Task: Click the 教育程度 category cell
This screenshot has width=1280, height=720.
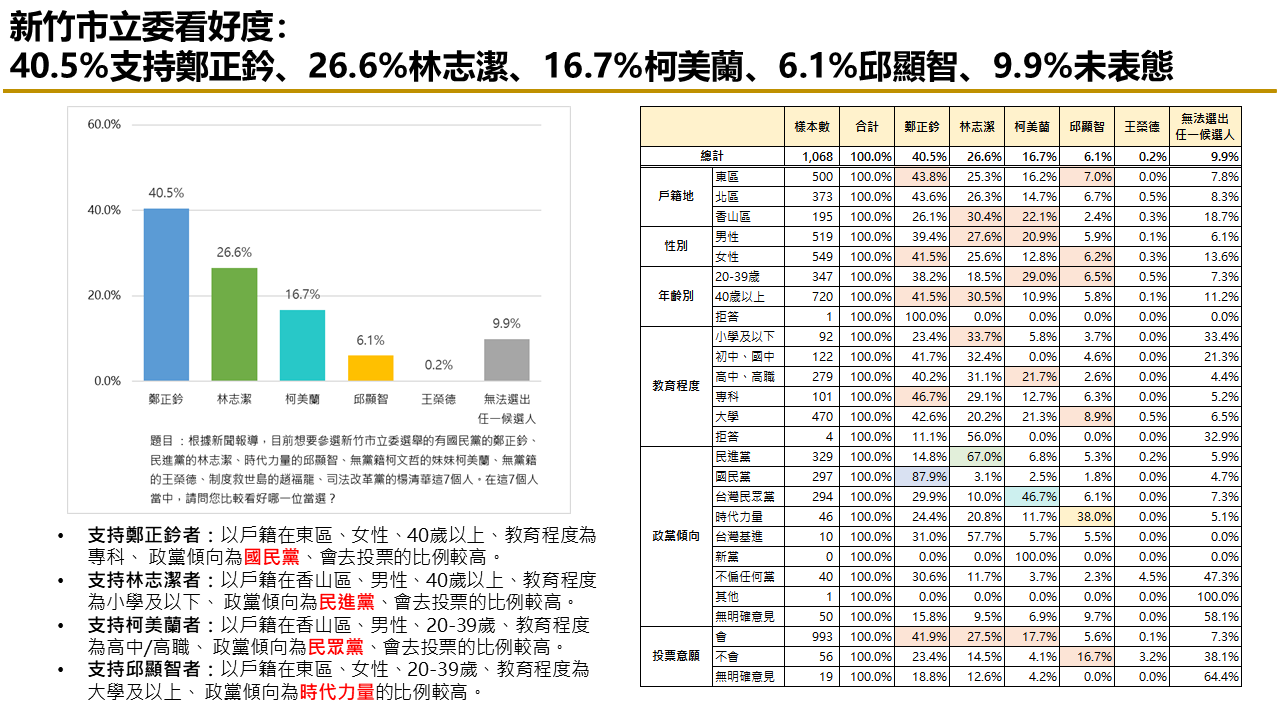Action: (676, 386)
